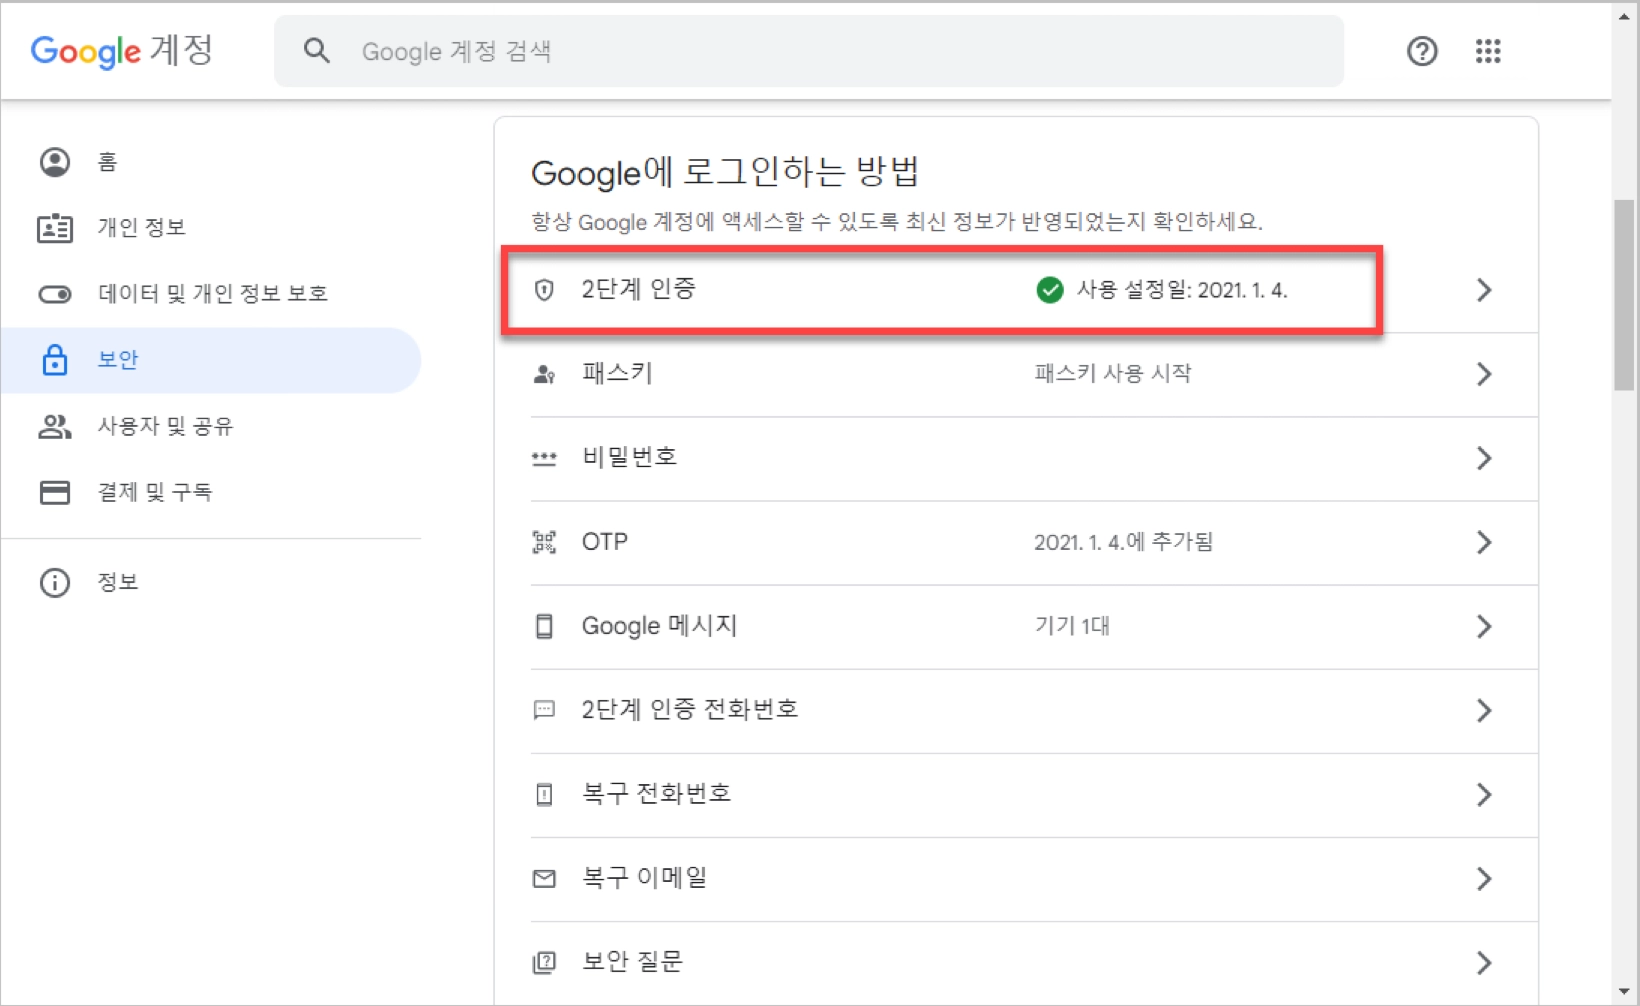Expand the 2단계 인증 row chevron
This screenshot has width=1640, height=1006.
coord(1484,290)
